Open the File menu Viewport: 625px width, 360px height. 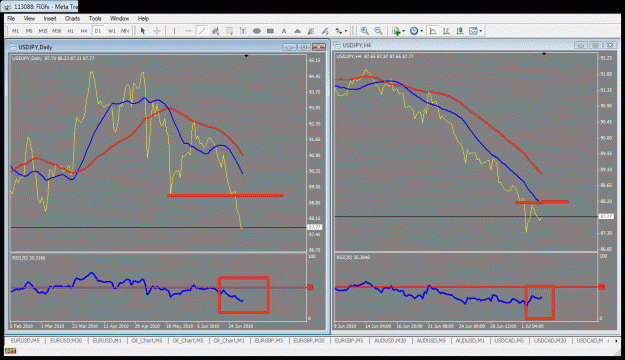pyautogui.click(x=11, y=18)
